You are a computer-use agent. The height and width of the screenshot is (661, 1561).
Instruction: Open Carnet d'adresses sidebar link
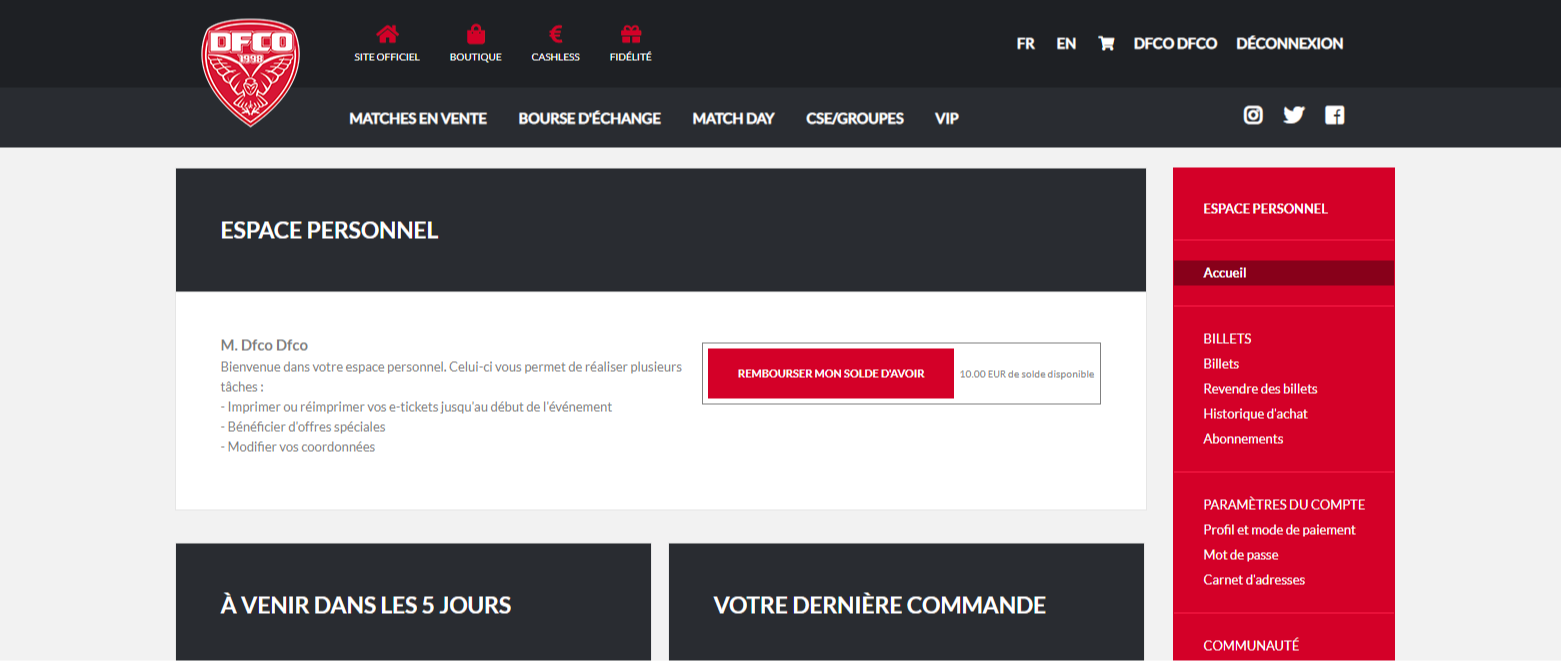pyautogui.click(x=1254, y=580)
